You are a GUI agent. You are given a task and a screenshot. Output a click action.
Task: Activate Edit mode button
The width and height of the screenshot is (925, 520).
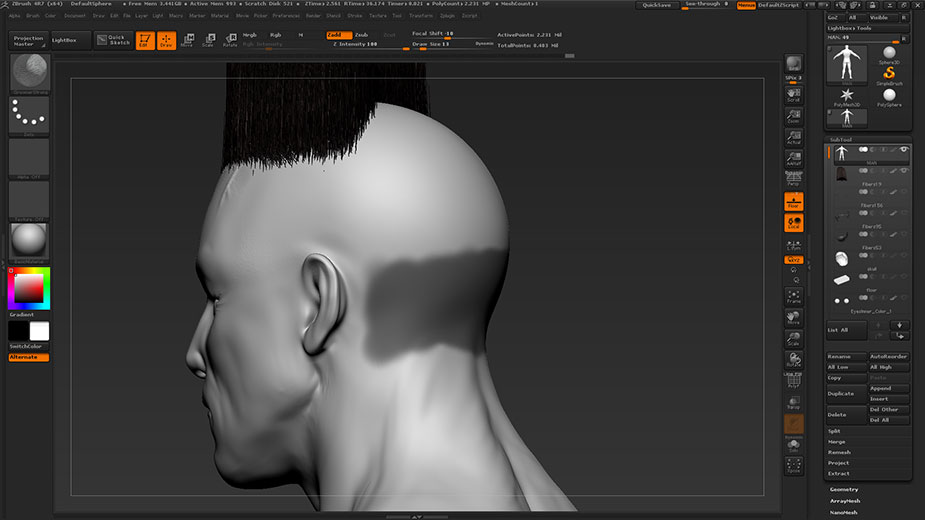click(144, 41)
